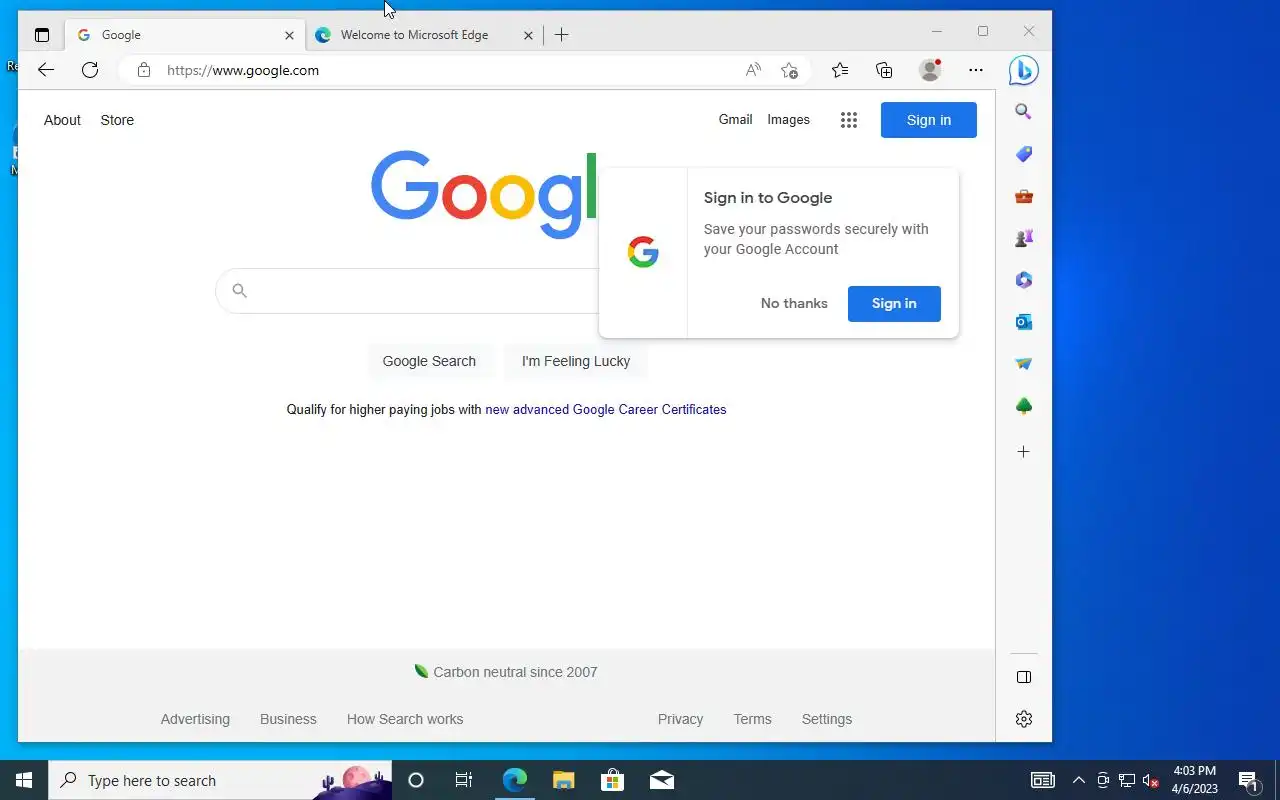
Task: Open the Tools briefcase icon in sidebar
Action: coord(1023,196)
